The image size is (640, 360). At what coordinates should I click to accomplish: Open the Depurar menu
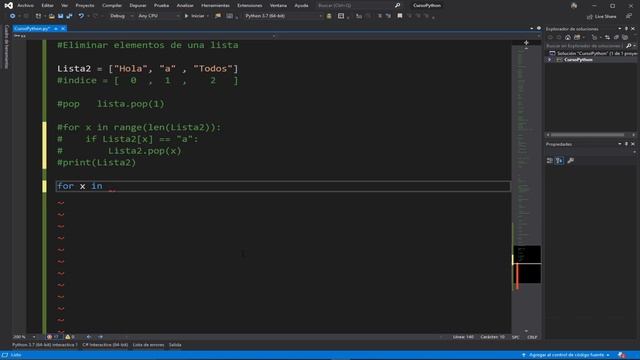[x=138, y=6]
